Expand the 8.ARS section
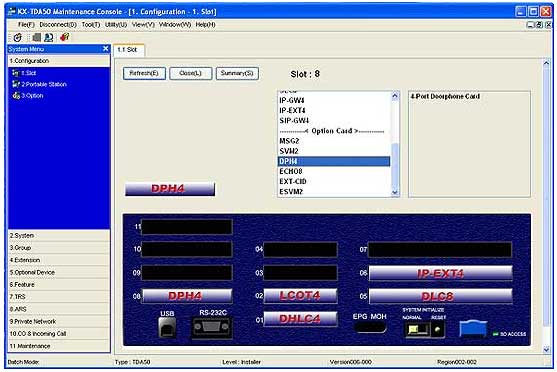Screen dimensions: 557x372 [59, 309]
